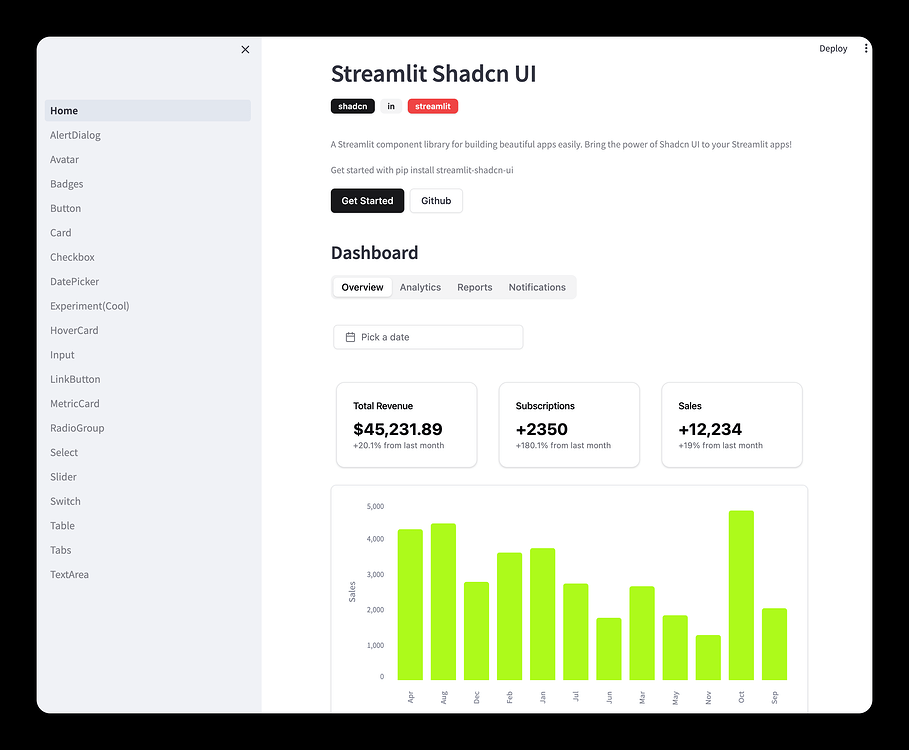Screen dimensions: 909x750
Task: Click the Apr bar in chart
Action: tap(410, 605)
